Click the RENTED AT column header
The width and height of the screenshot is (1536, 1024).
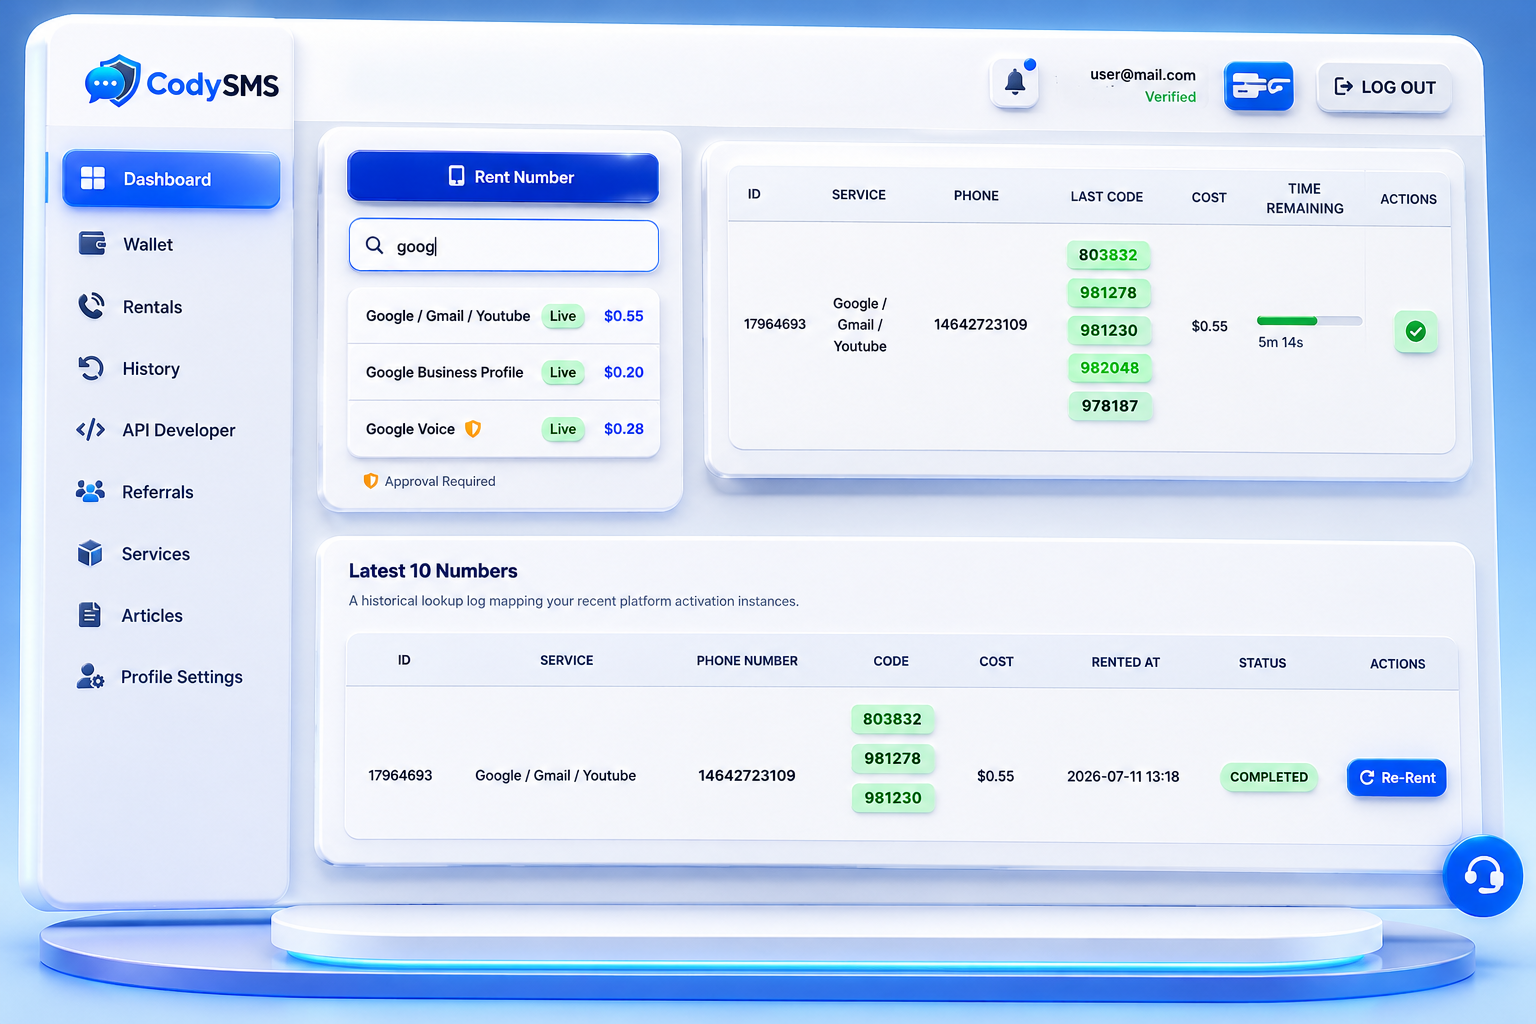click(1125, 662)
